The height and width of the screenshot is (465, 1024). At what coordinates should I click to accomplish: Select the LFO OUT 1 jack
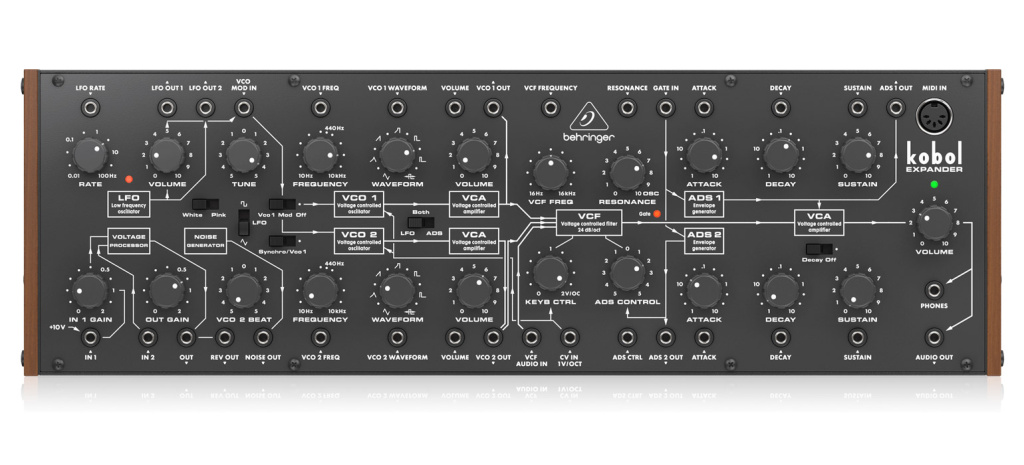point(167,107)
